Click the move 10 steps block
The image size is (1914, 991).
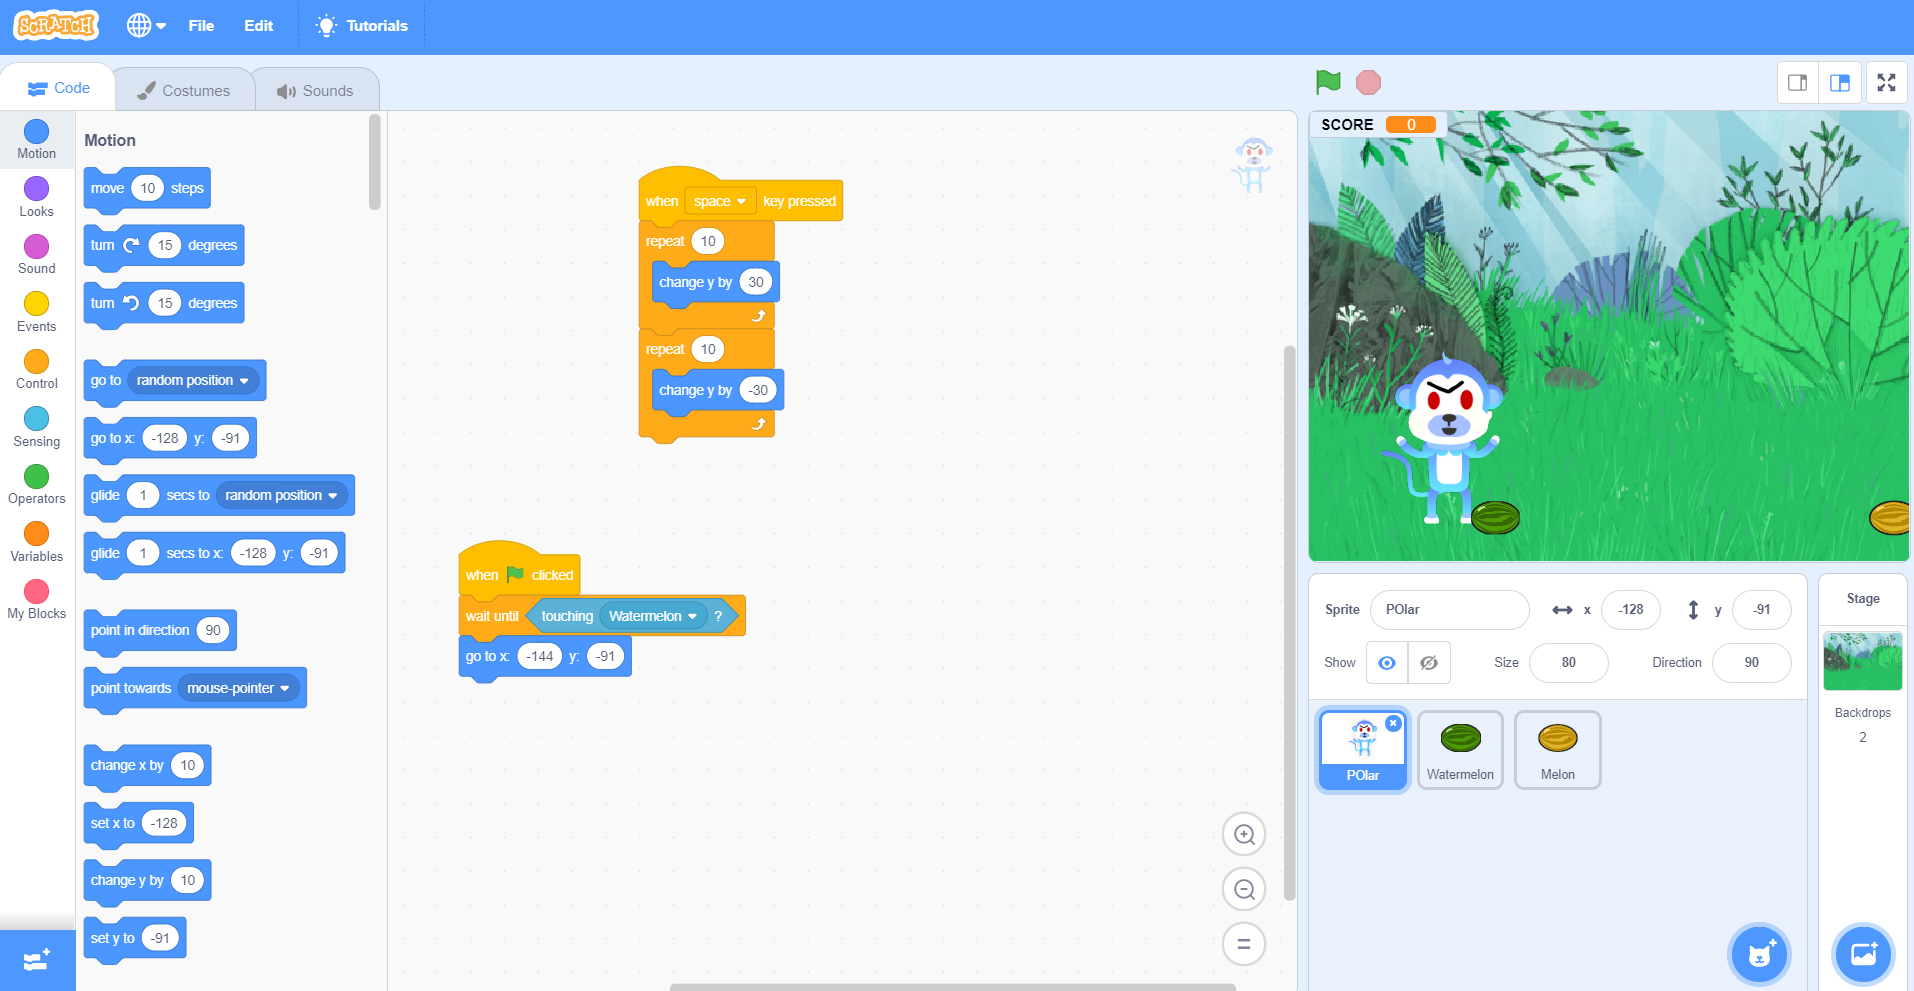pos(147,188)
